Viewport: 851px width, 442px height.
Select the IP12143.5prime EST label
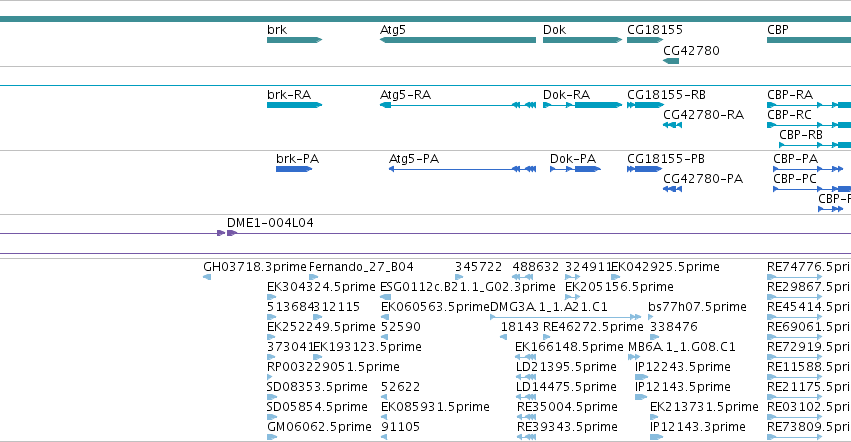[683, 387]
